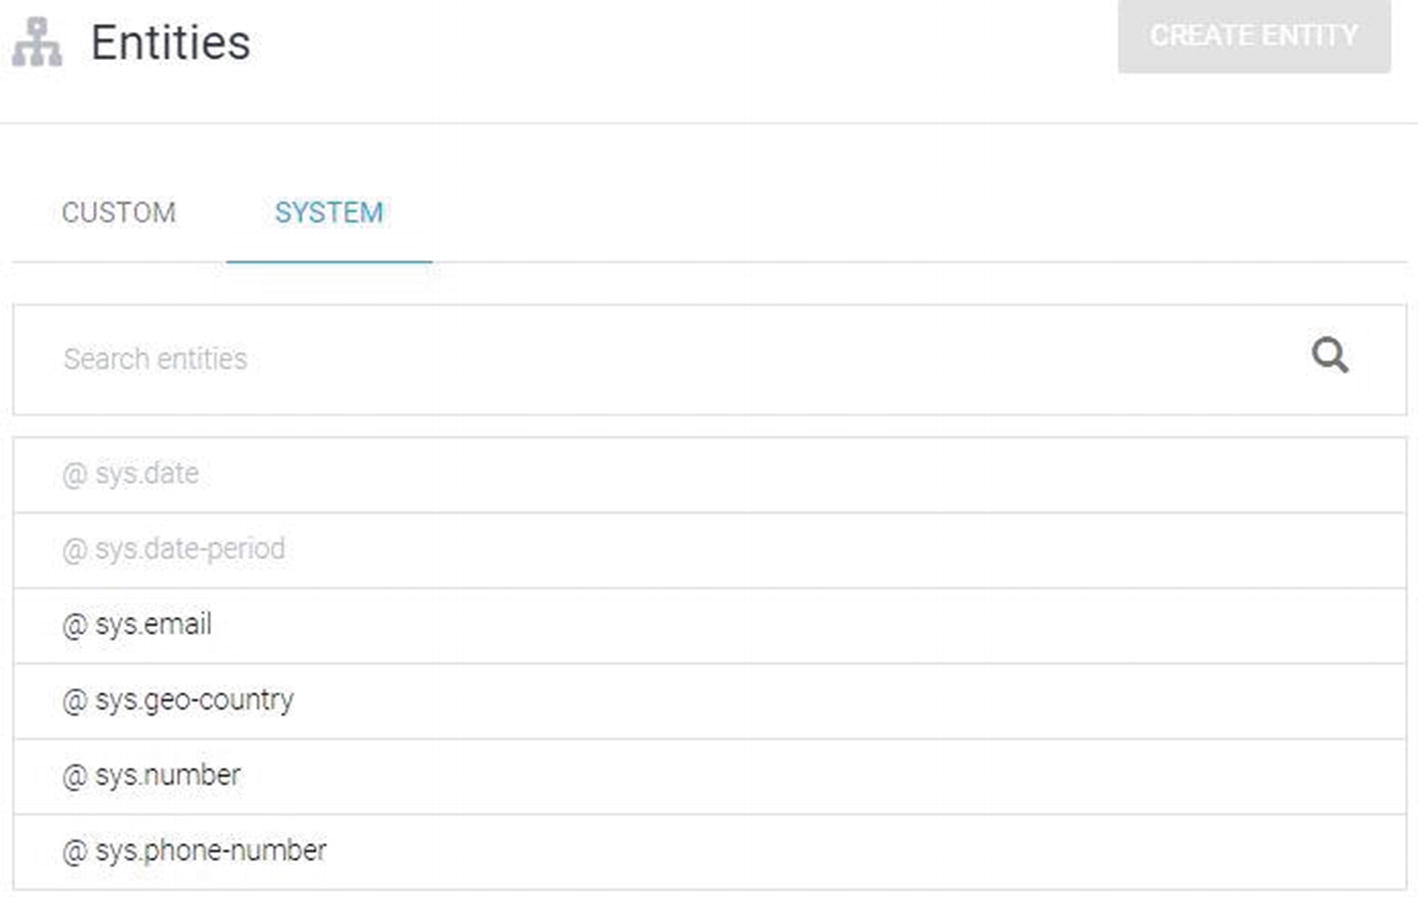Click the @ symbol beside sys.phone-number

75,852
